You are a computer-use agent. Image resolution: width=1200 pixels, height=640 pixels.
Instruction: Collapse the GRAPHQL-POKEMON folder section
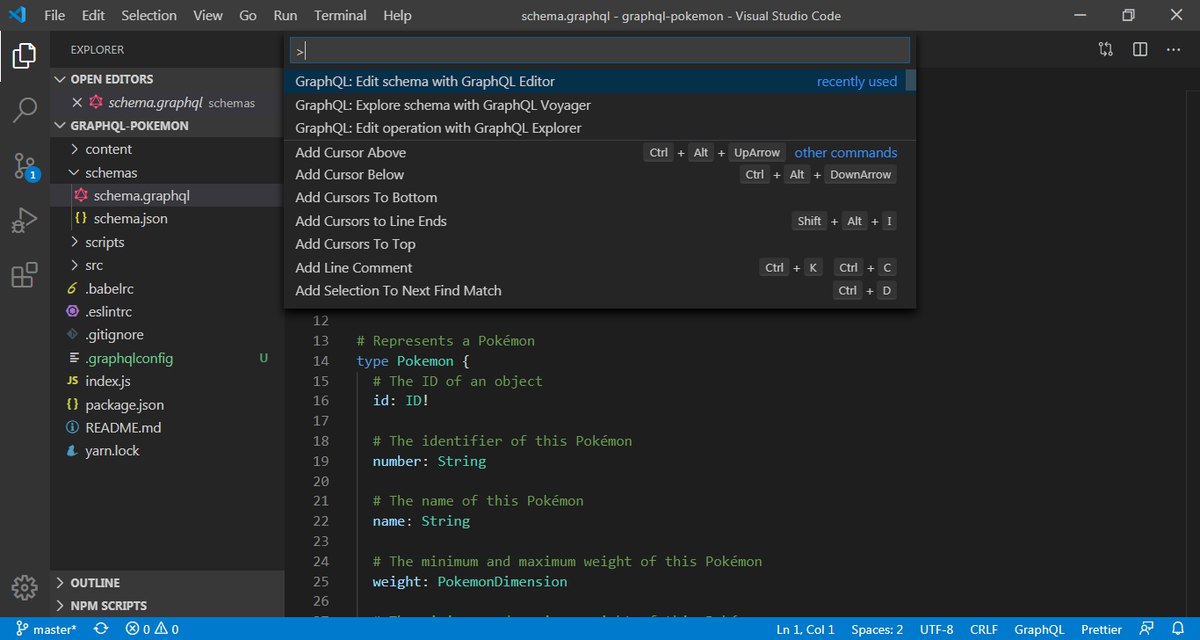[167, 126]
